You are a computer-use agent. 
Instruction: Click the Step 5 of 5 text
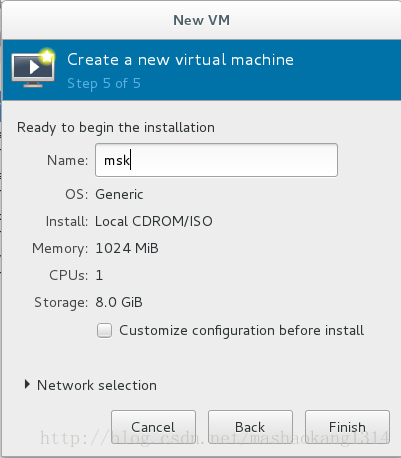click(x=104, y=83)
